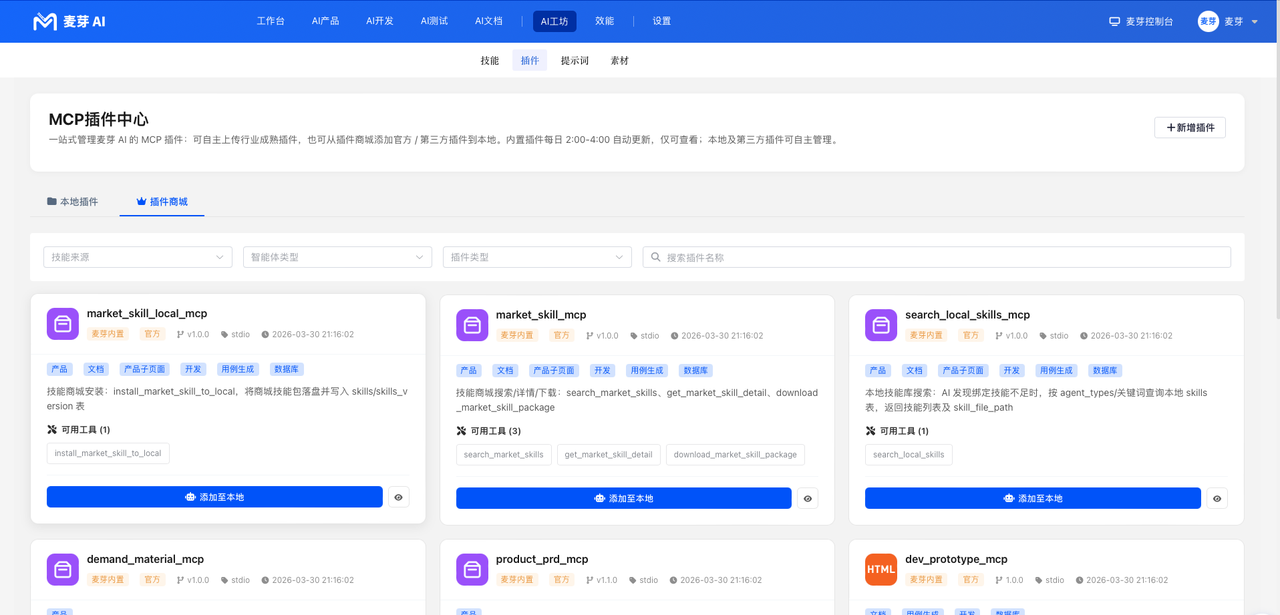Image resolution: width=1280 pixels, height=615 pixels.
Task: Click the search_local_skills_mcp title
Action: click(x=967, y=315)
